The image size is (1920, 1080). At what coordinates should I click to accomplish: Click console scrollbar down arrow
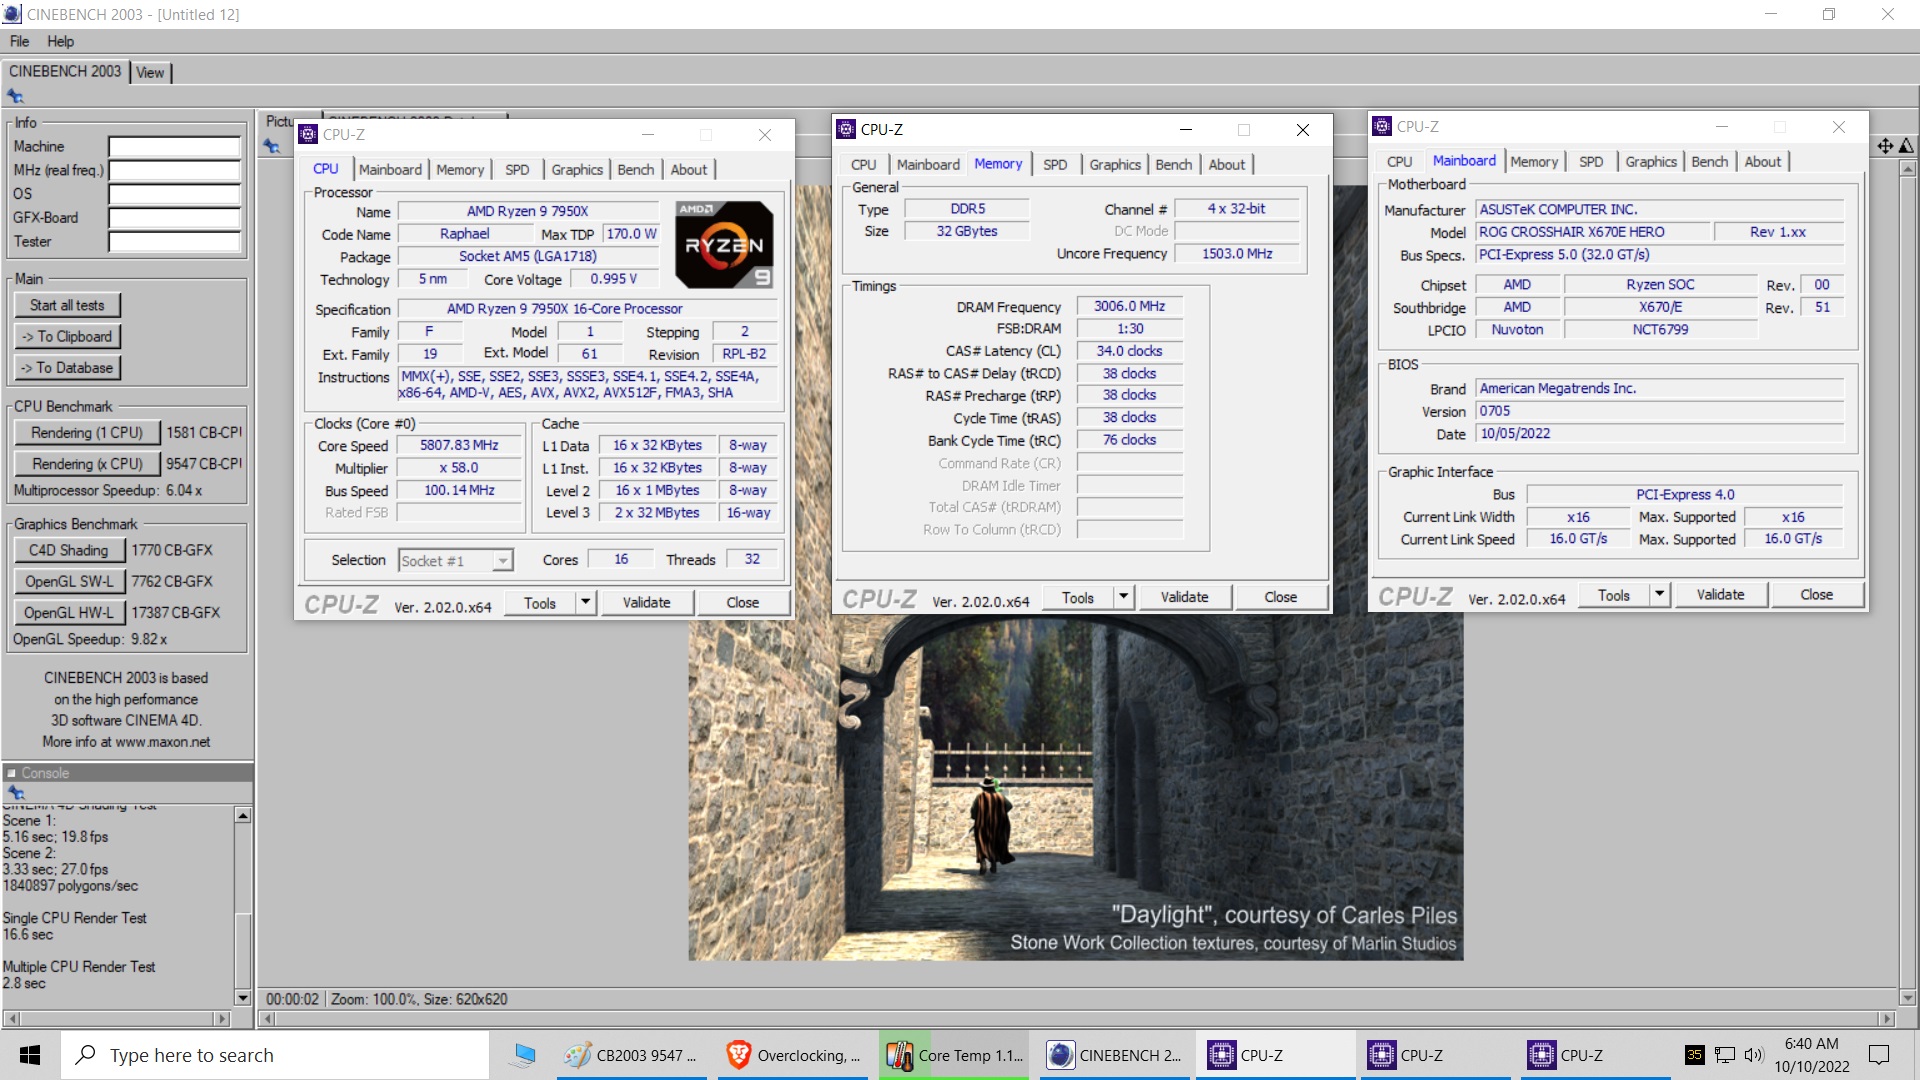tap(242, 997)
